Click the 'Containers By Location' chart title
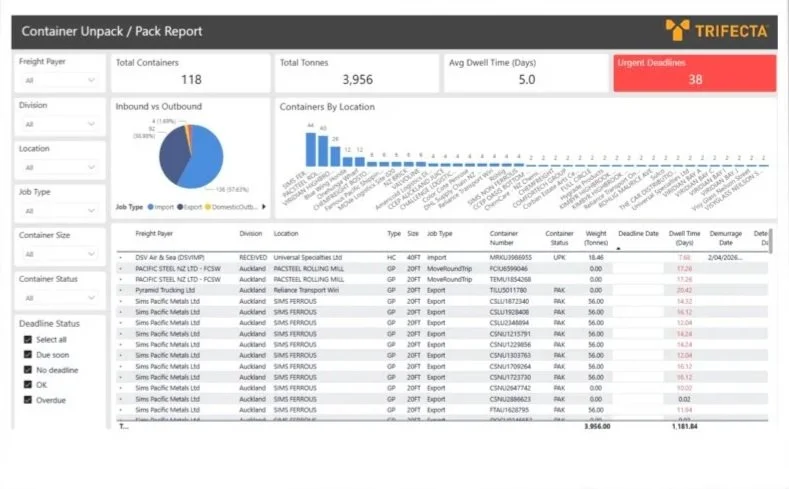Viewport: 789px width, 489px height. (327, 107)
